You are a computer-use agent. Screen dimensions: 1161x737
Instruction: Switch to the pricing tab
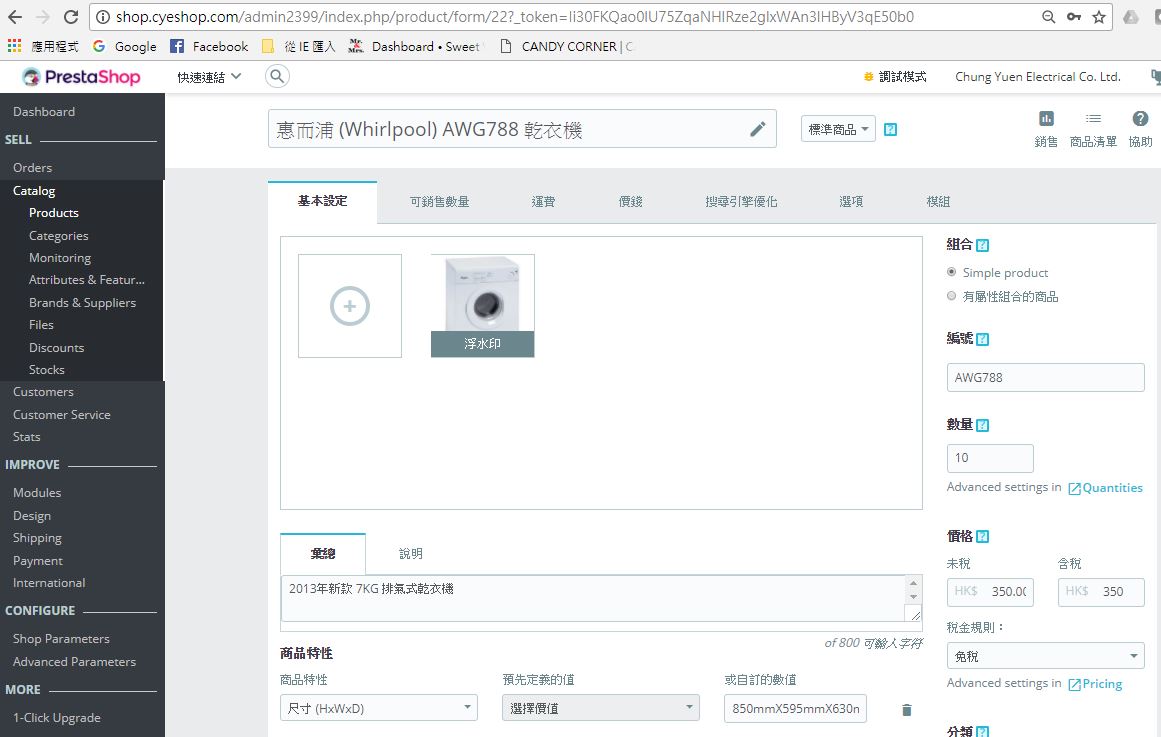pos(630,201)
